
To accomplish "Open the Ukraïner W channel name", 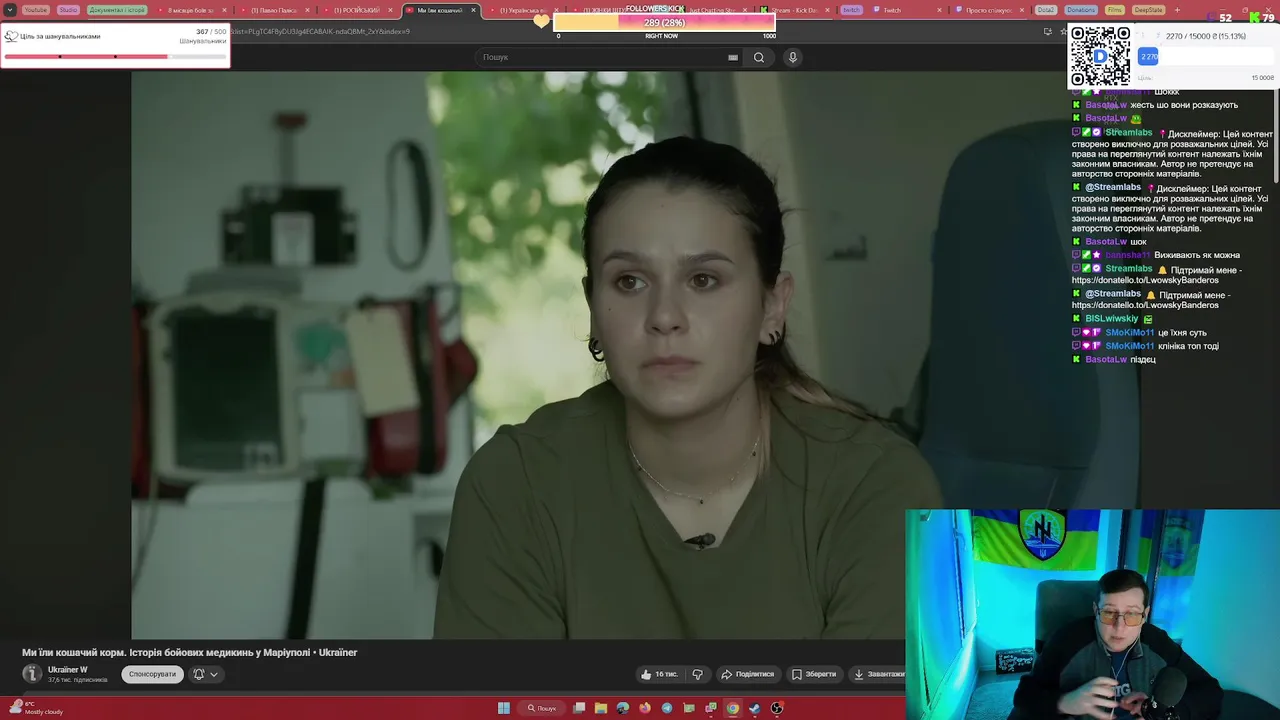I will [x=68, y=670].
